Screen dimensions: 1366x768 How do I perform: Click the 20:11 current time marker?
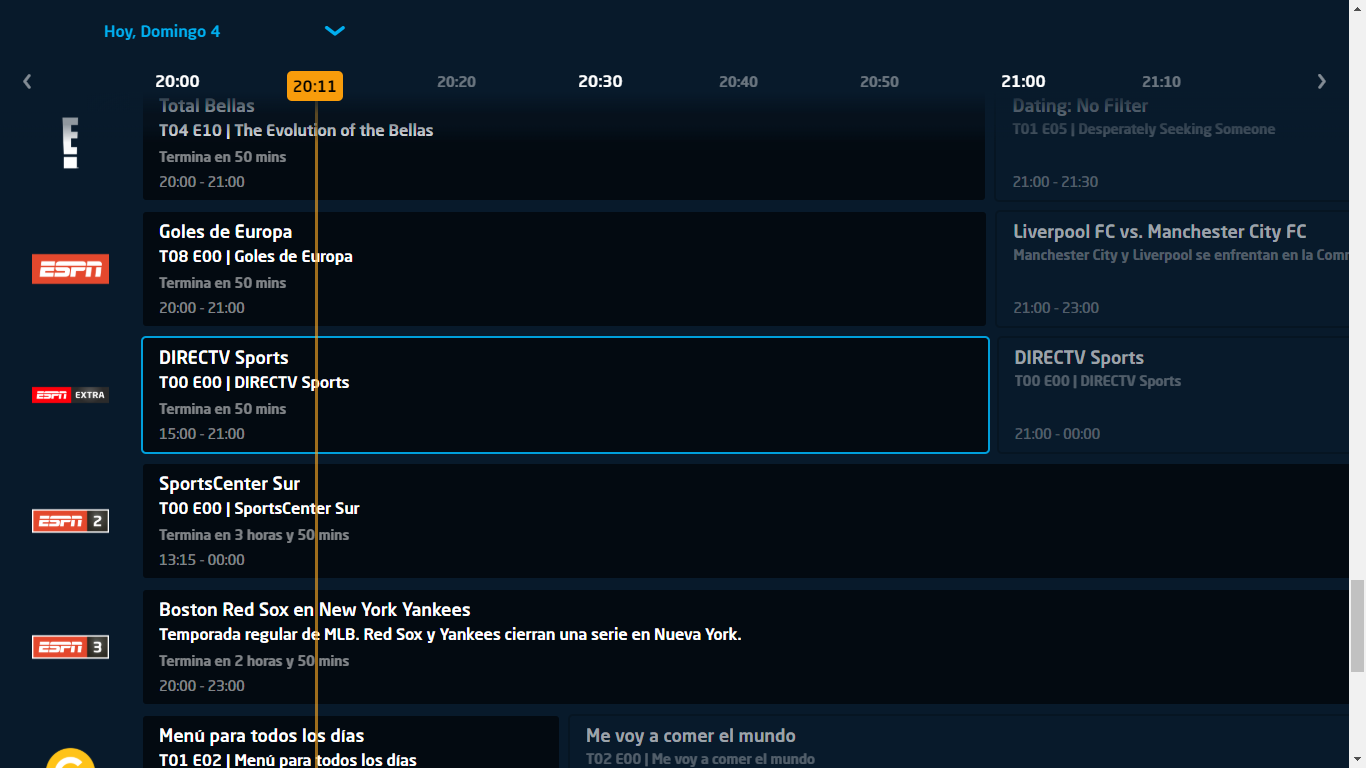[x=315, y=86]
